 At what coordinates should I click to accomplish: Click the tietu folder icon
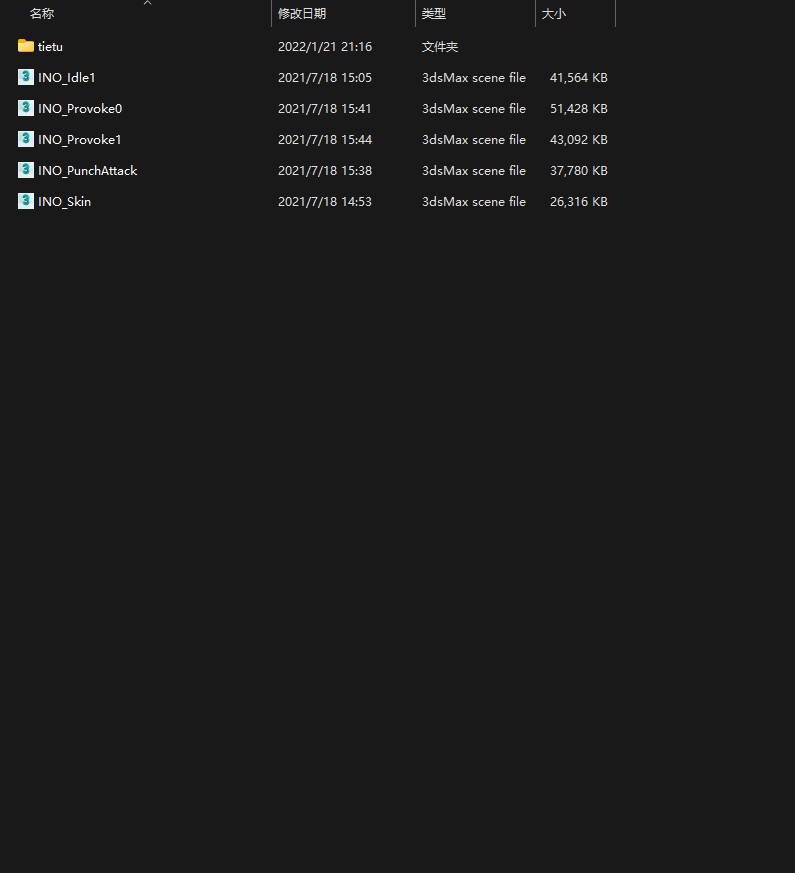pyautogui.click(x=26, y=46)
